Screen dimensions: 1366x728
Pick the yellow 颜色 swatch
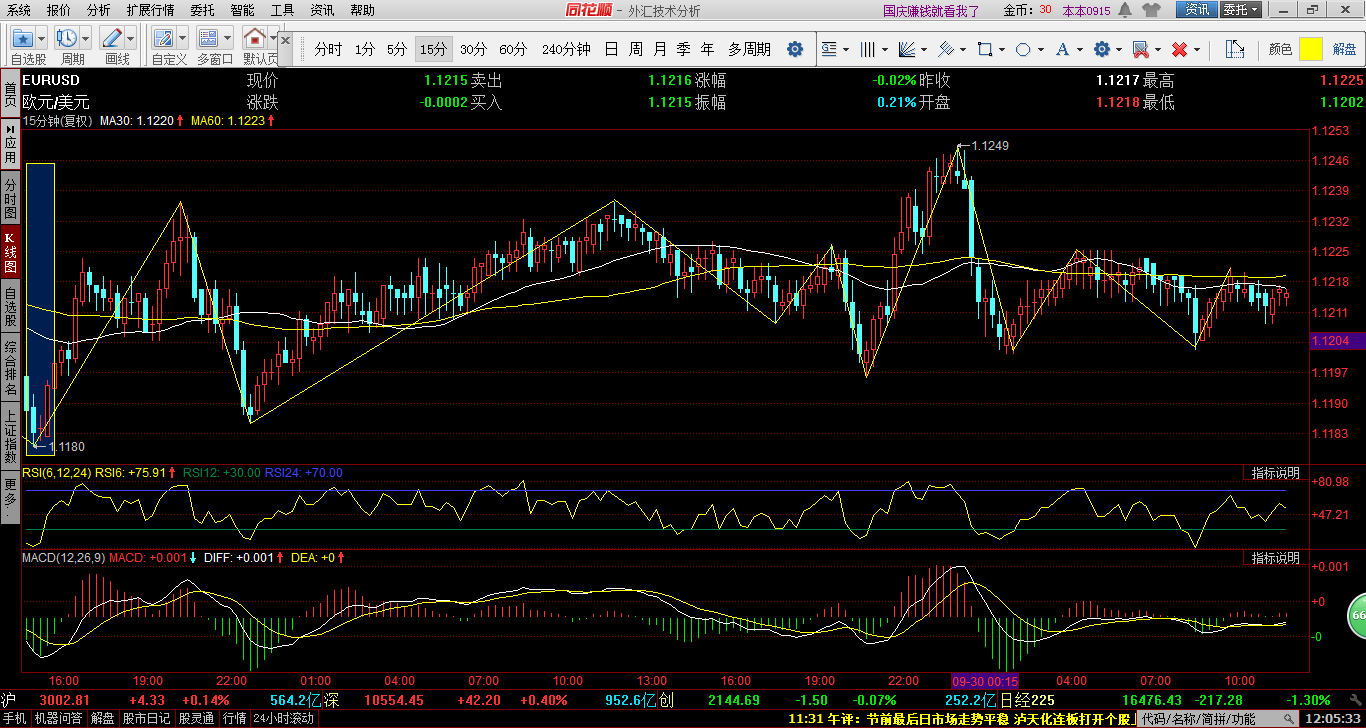click(1310, 49)
